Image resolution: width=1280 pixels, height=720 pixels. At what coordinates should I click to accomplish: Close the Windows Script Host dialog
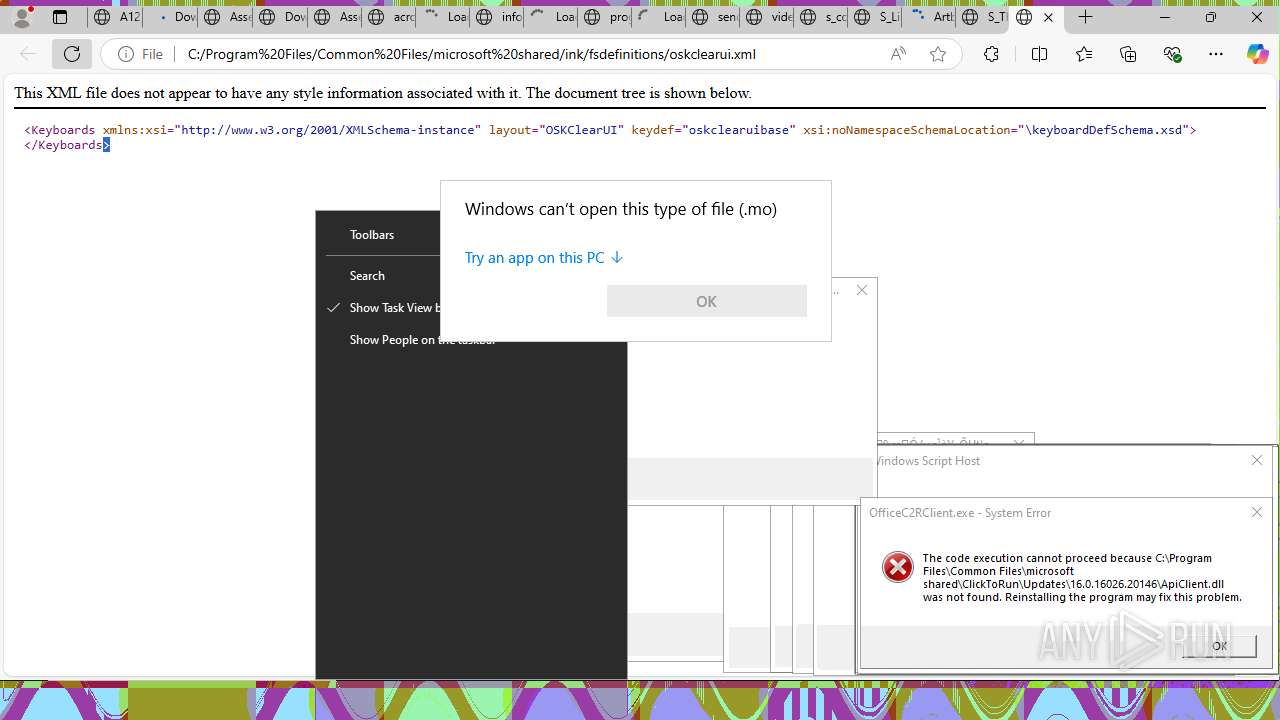(1257, 460)
